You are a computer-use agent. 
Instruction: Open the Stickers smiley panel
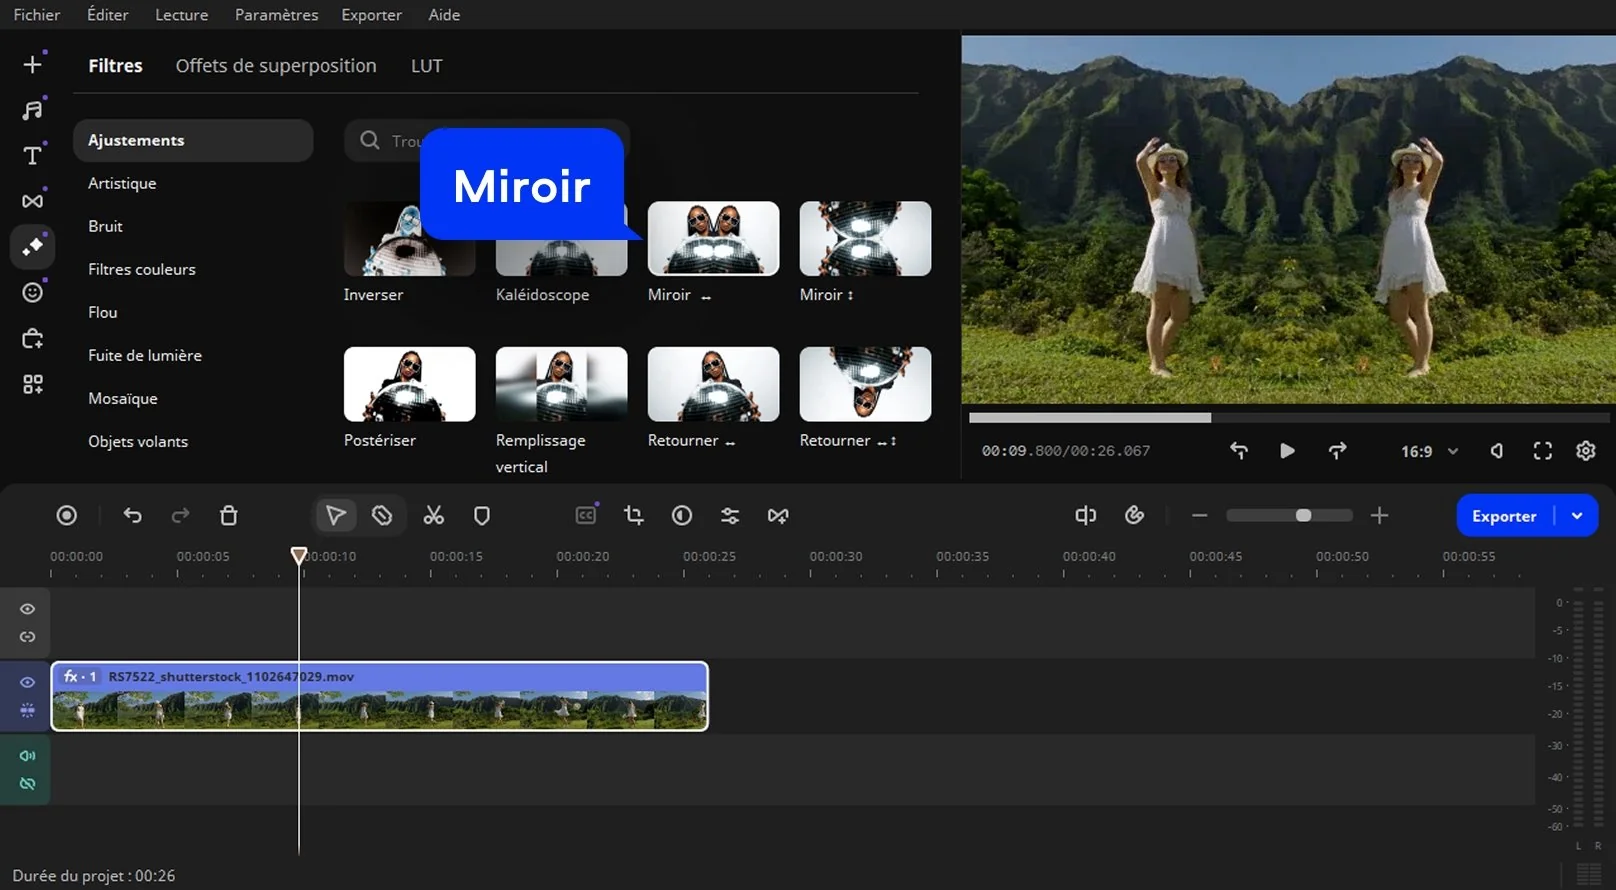pos(32,292)
